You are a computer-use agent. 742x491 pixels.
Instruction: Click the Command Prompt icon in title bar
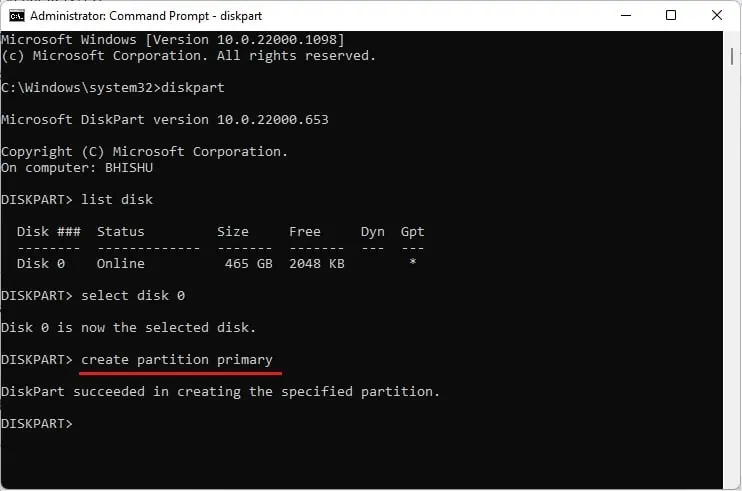(x=17, y=15)
